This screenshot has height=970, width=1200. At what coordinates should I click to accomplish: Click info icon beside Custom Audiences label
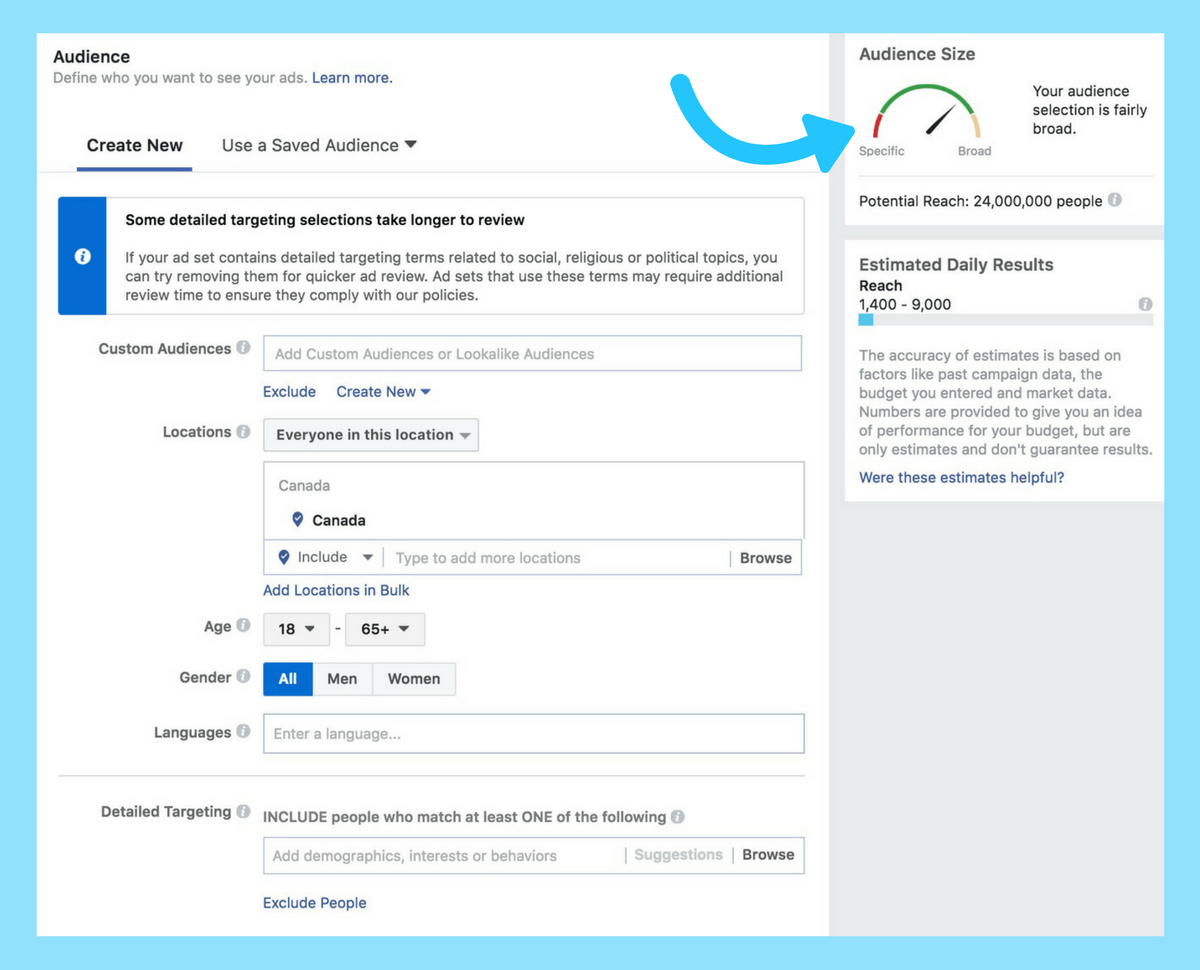[x=243, y=348]
